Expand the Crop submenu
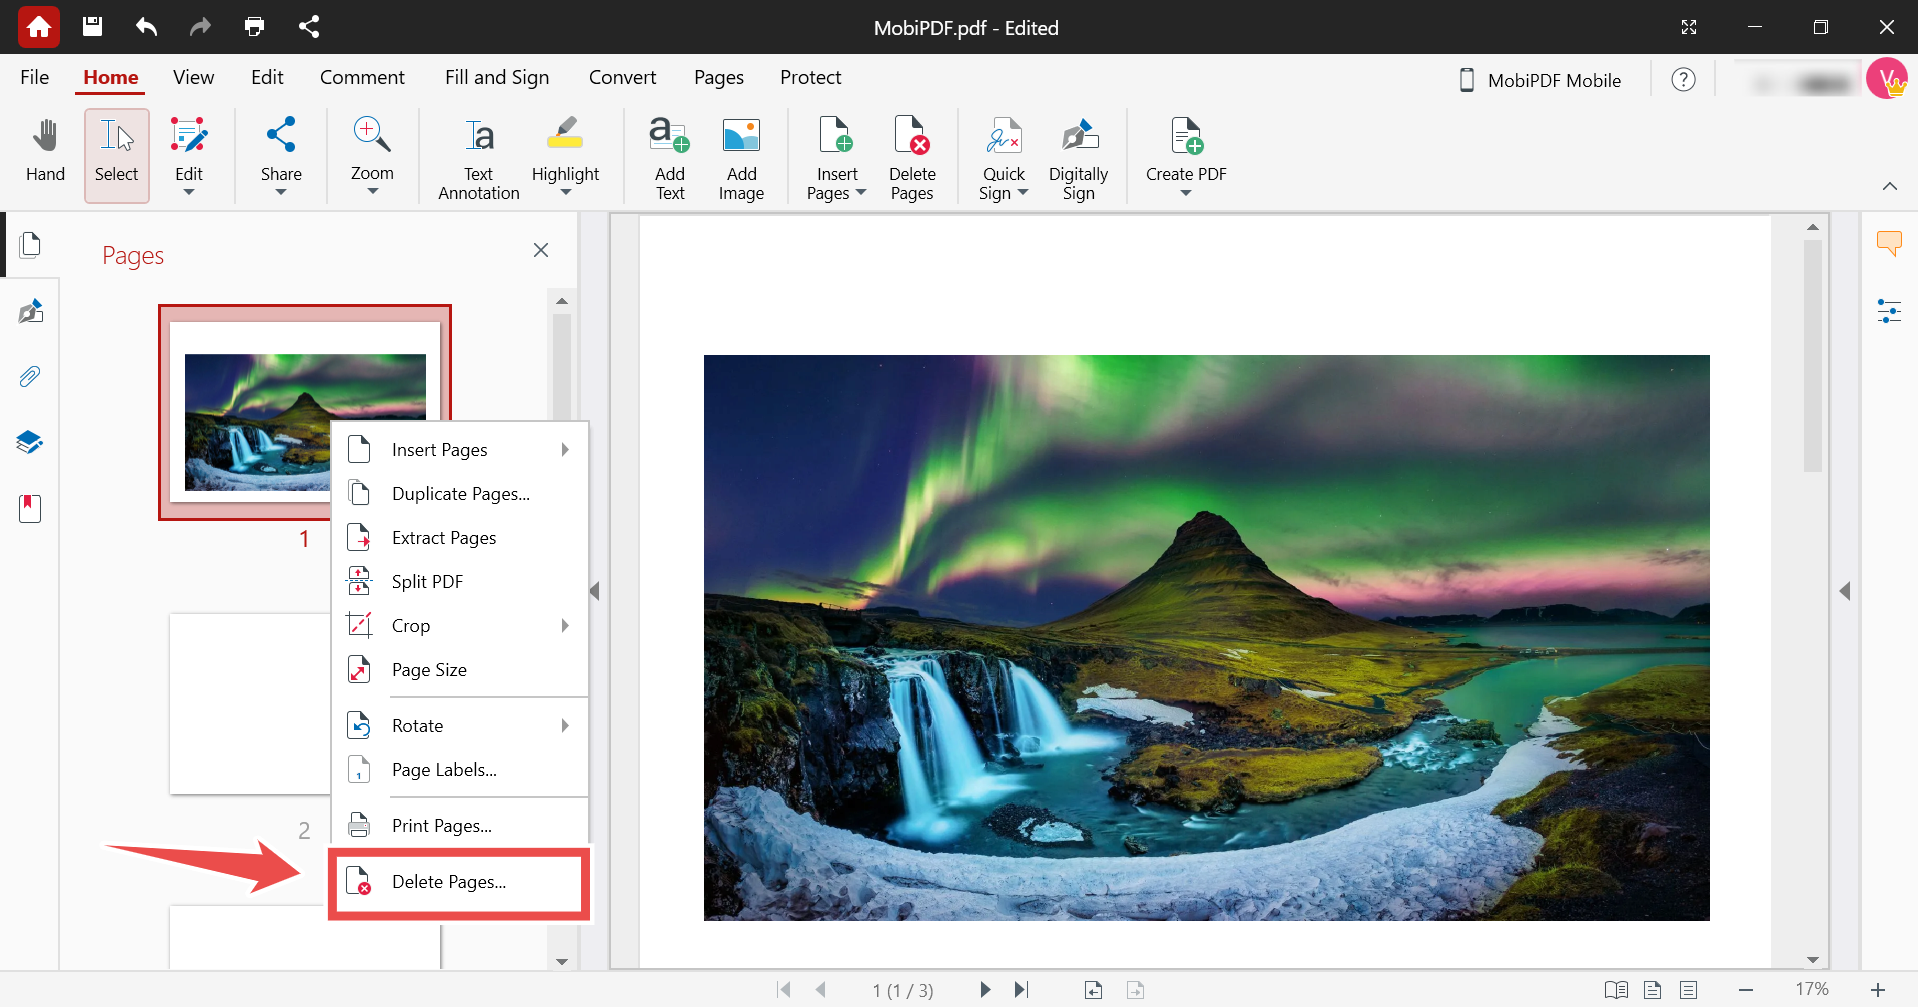The height and width of the screenshot is (1007, 1918). 460,626
